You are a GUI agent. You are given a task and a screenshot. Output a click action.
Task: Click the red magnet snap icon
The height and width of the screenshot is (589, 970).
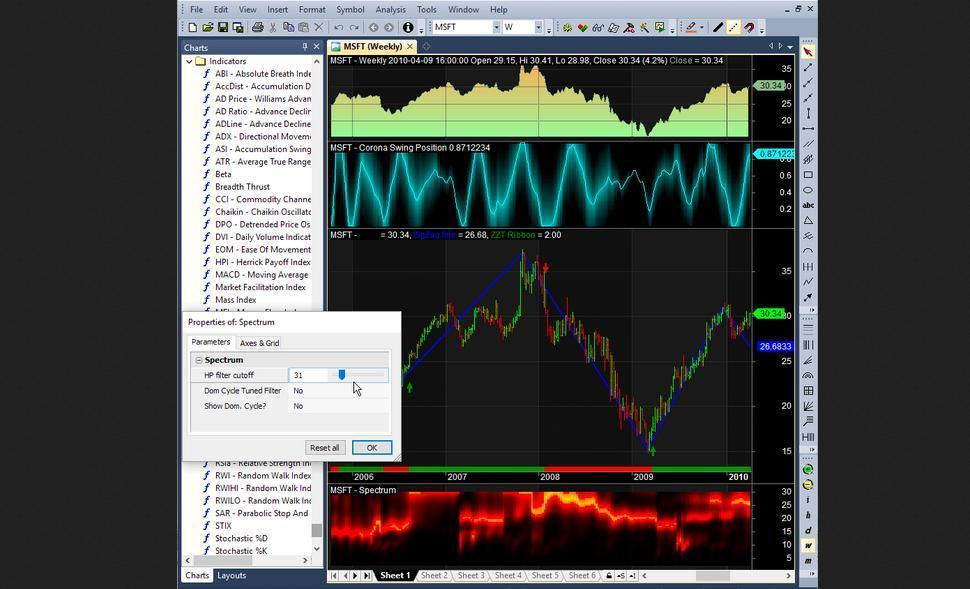click(x=749, y=27)
